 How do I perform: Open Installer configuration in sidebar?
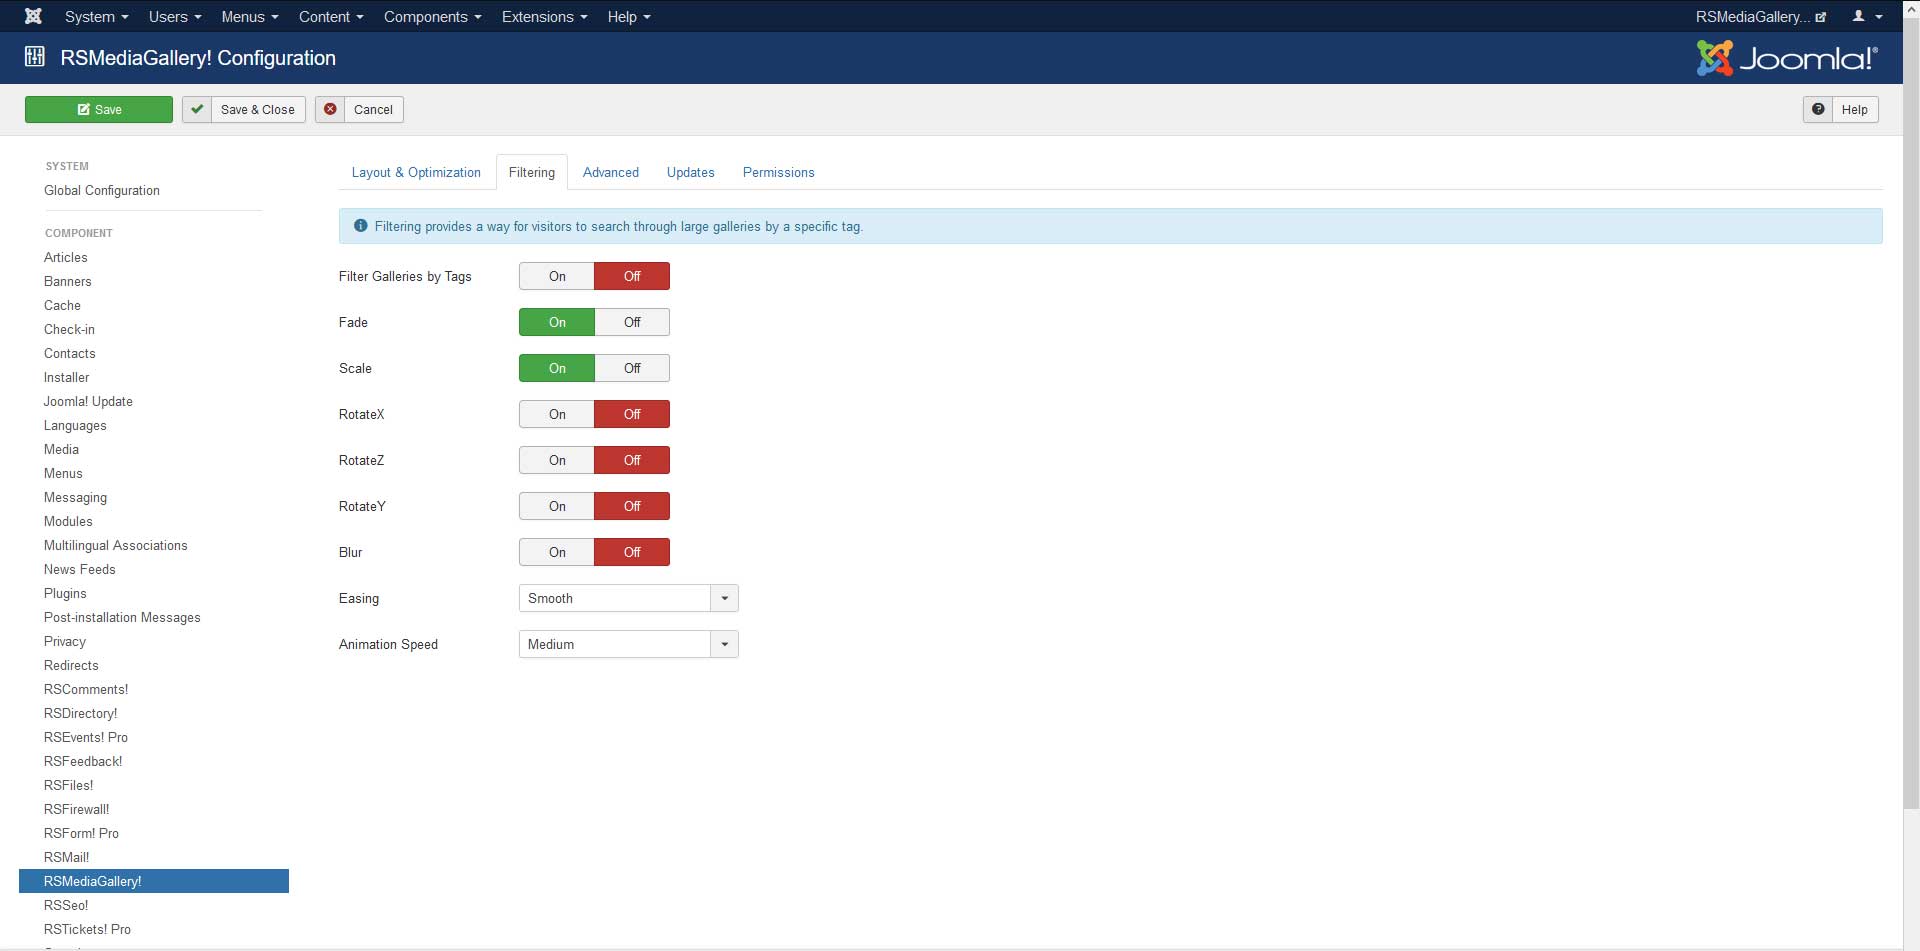[x=67, y=377]
